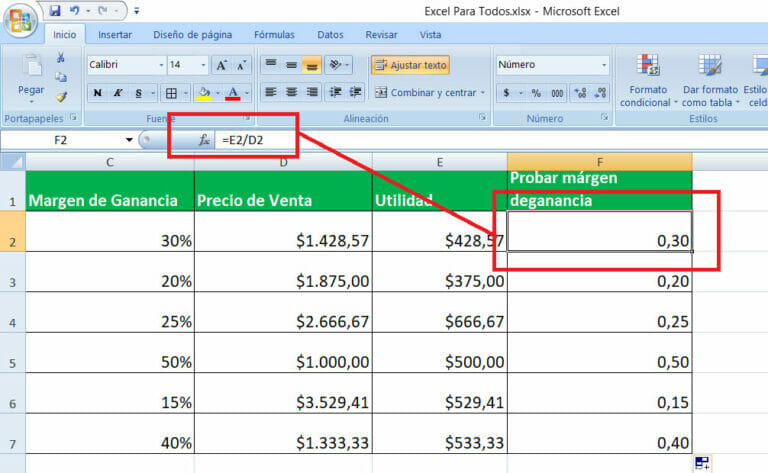Screen dimensions: 768x473
Task: Apply red font color A
Action: [233, 93]
